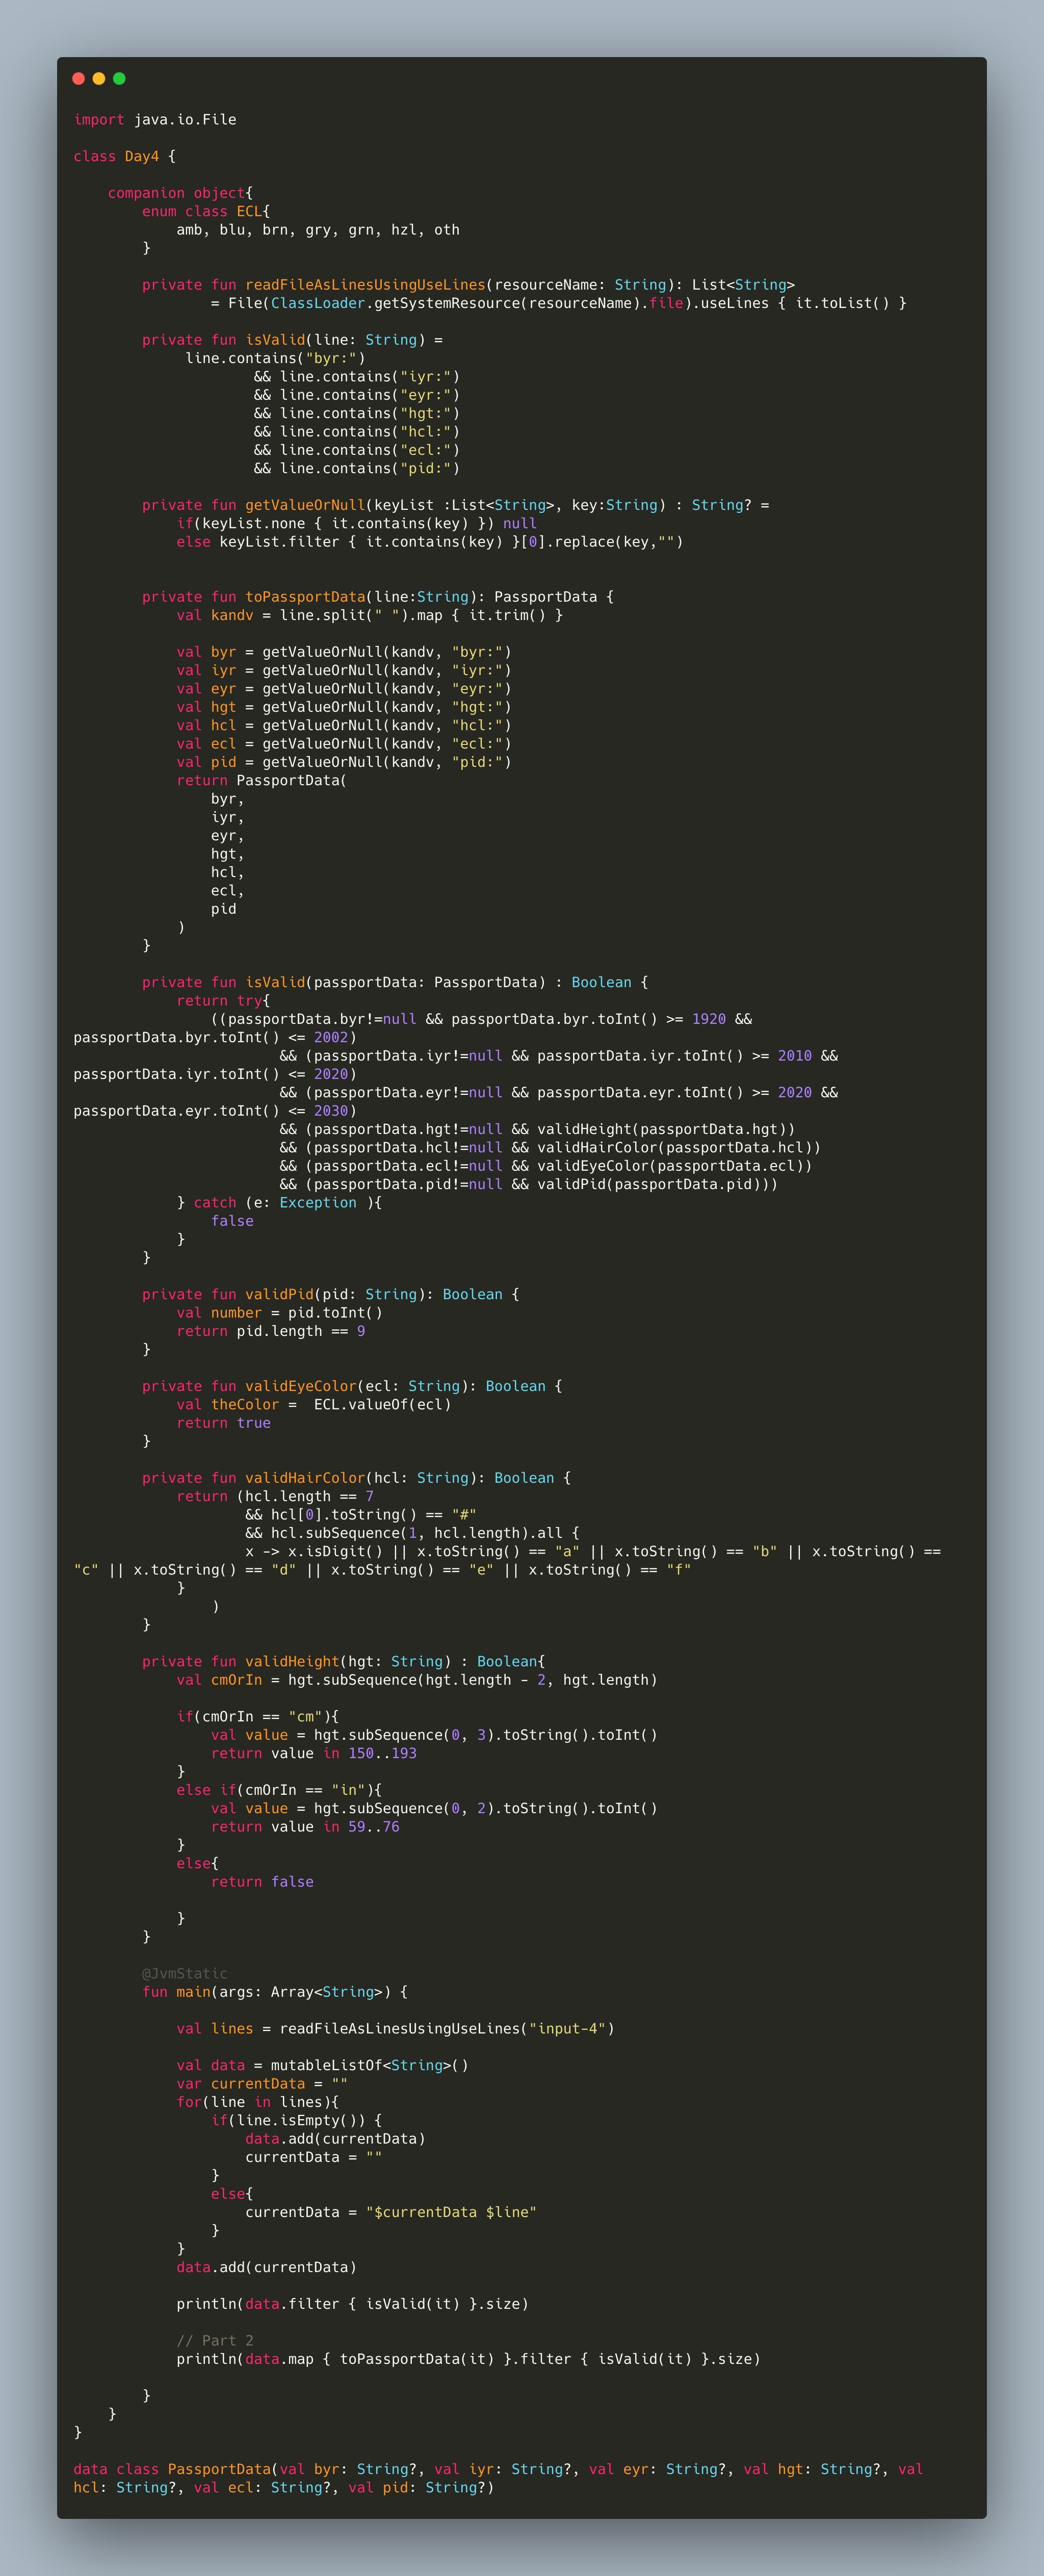Click the validPid function declaration
The height and width of the screenshot is (2576, 1044).
click(331, 1295)
